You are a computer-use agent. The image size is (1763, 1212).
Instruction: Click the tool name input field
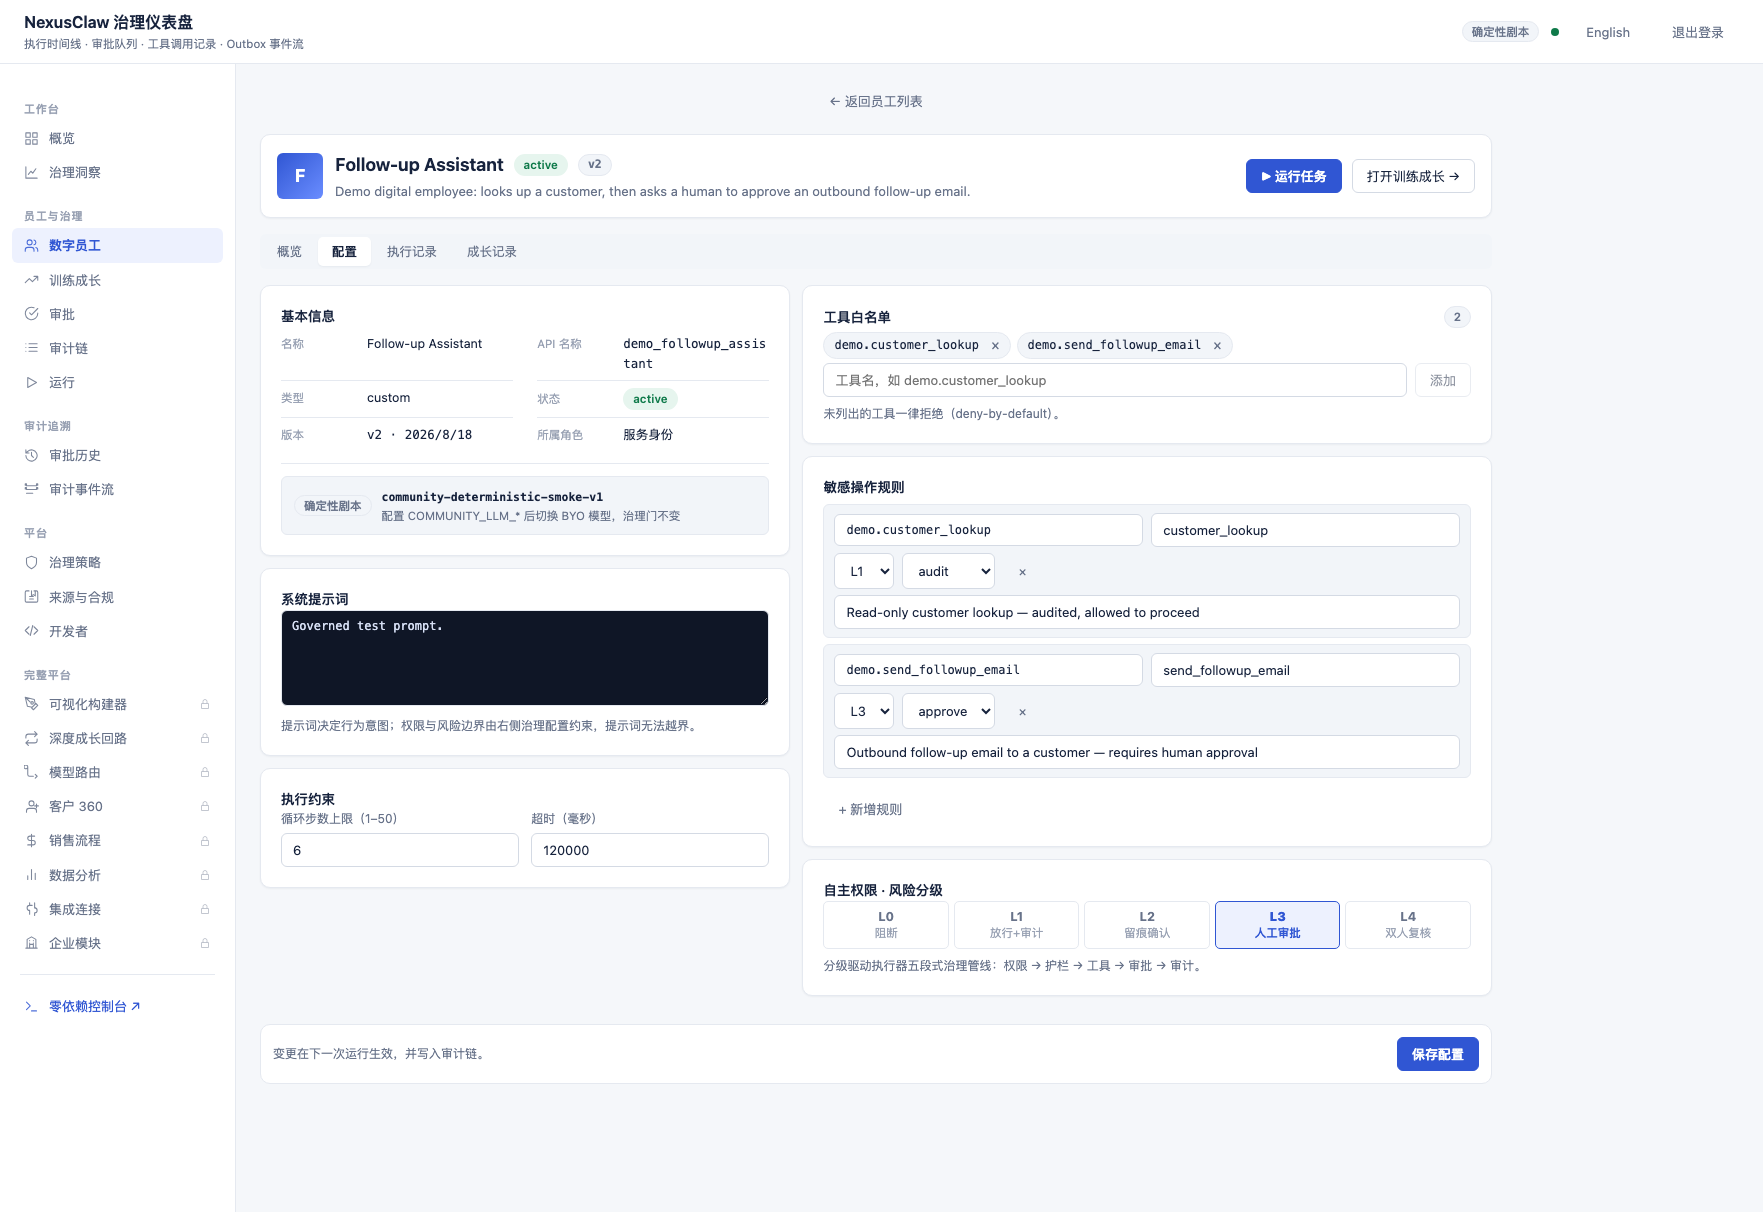coord(1115,381)
